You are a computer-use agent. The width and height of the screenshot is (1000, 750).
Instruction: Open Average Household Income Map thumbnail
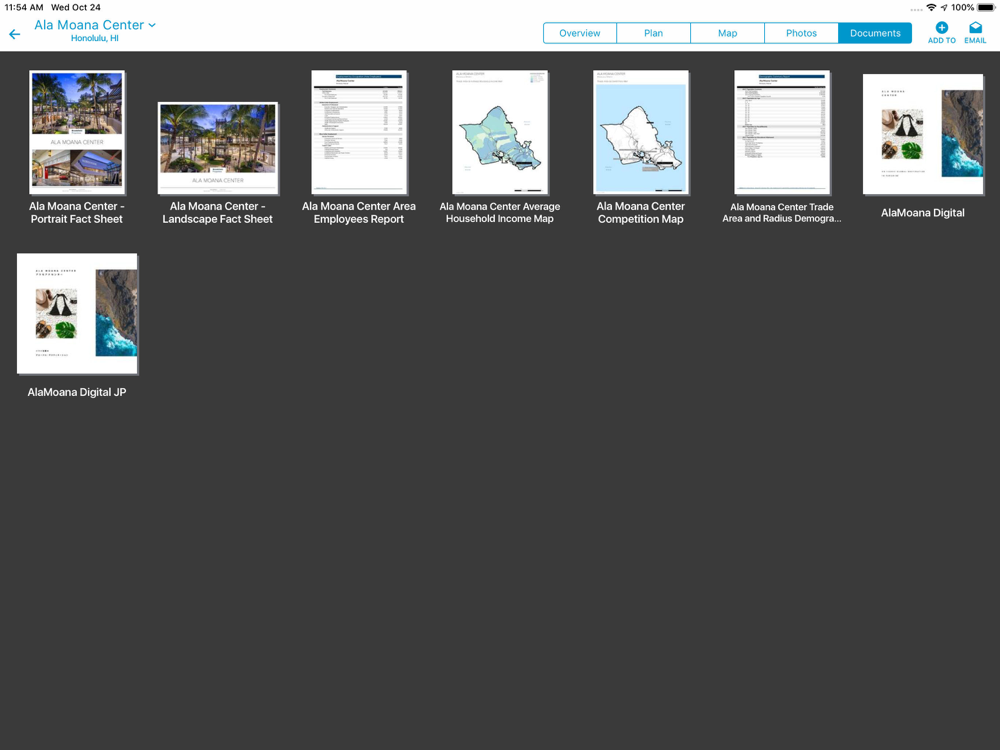(x=500, y=132)
